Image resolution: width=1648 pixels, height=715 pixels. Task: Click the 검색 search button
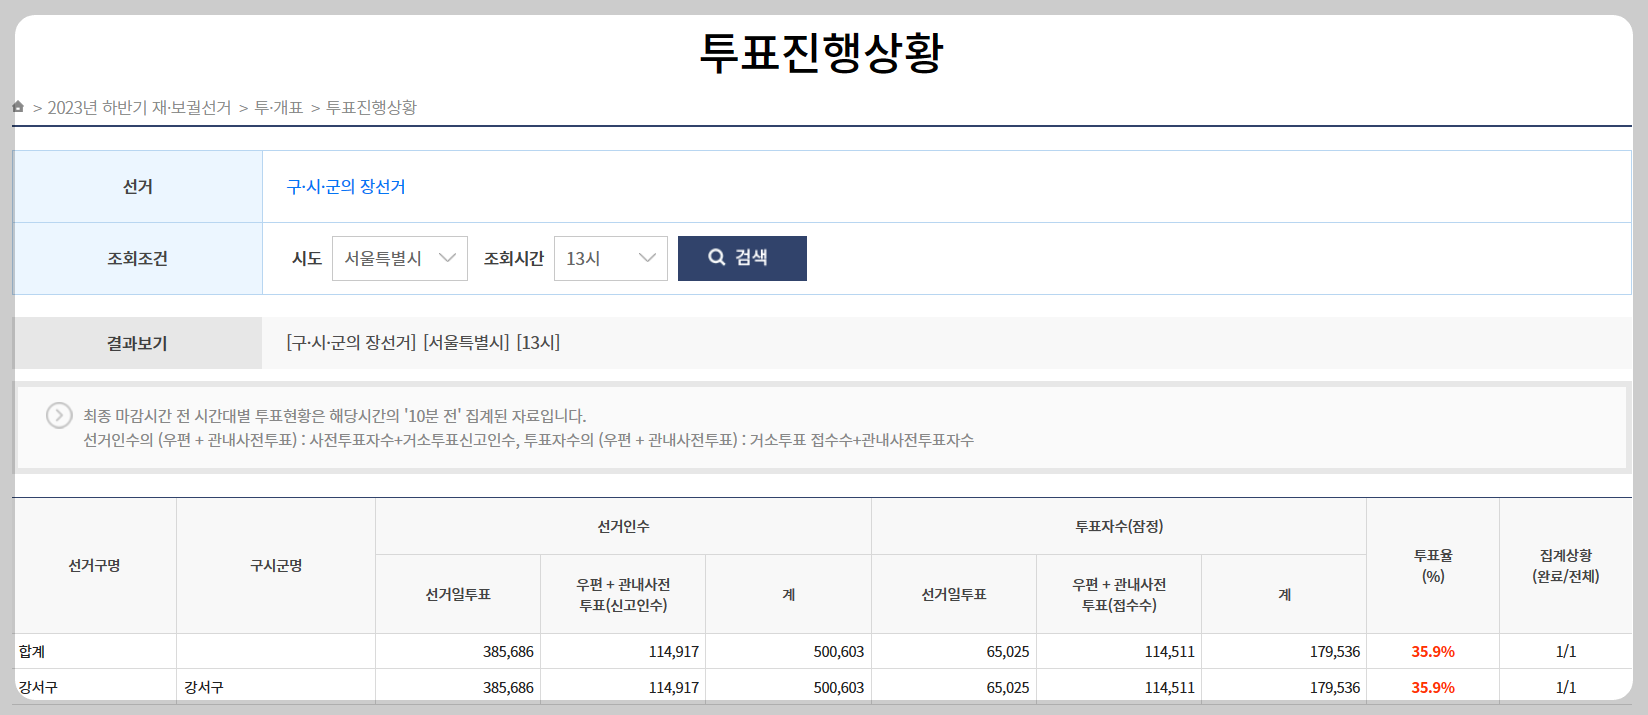(742, 258)
